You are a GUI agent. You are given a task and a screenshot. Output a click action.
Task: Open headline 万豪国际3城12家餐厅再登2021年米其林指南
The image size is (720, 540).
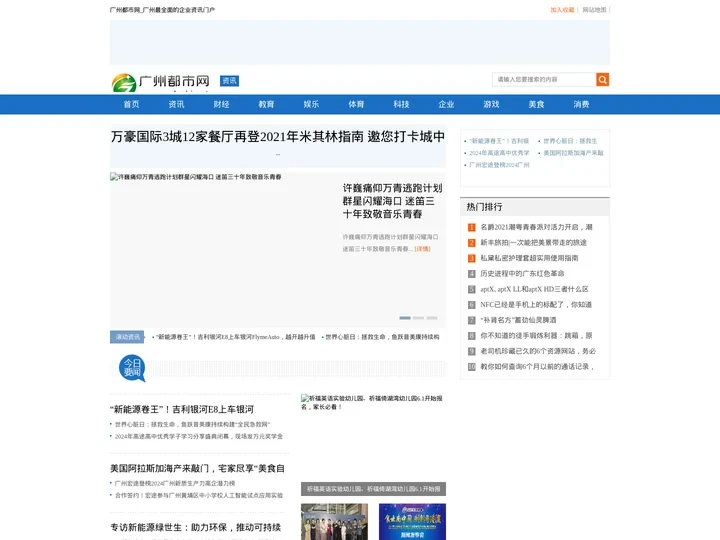click(278, 137)
